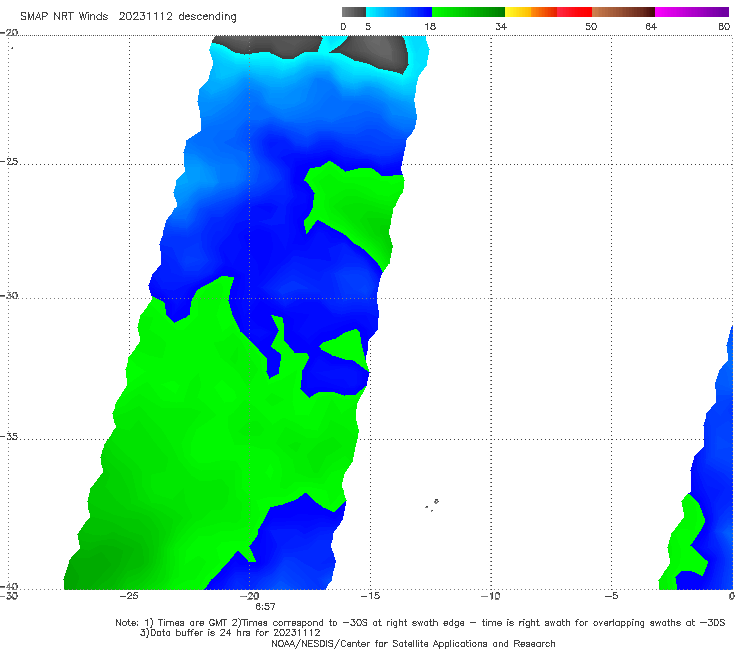The height and width of the screenshot is (650, 740).
Task: Click the longitude axis label -20 under the map
Action: click(x=250, y=596)
